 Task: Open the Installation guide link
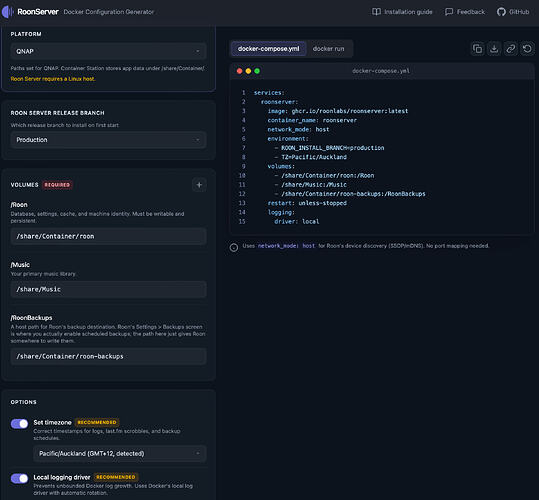click(402, 12)
